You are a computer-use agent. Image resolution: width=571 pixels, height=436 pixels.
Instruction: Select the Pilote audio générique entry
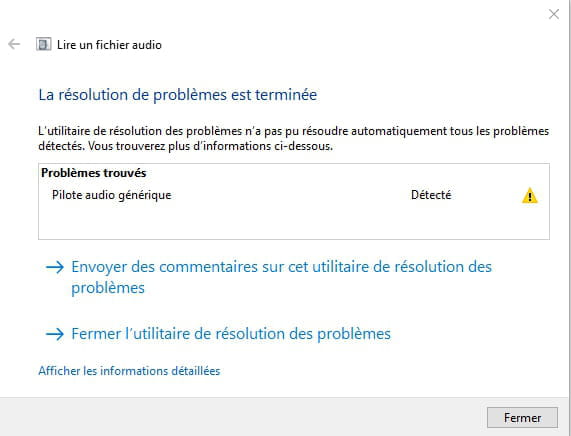[111, 195]
